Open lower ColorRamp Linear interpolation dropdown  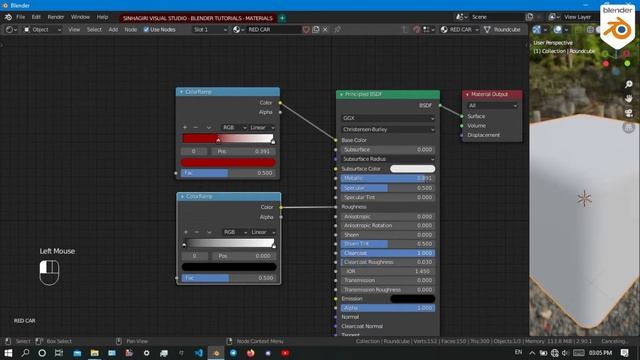click(263, 232)
